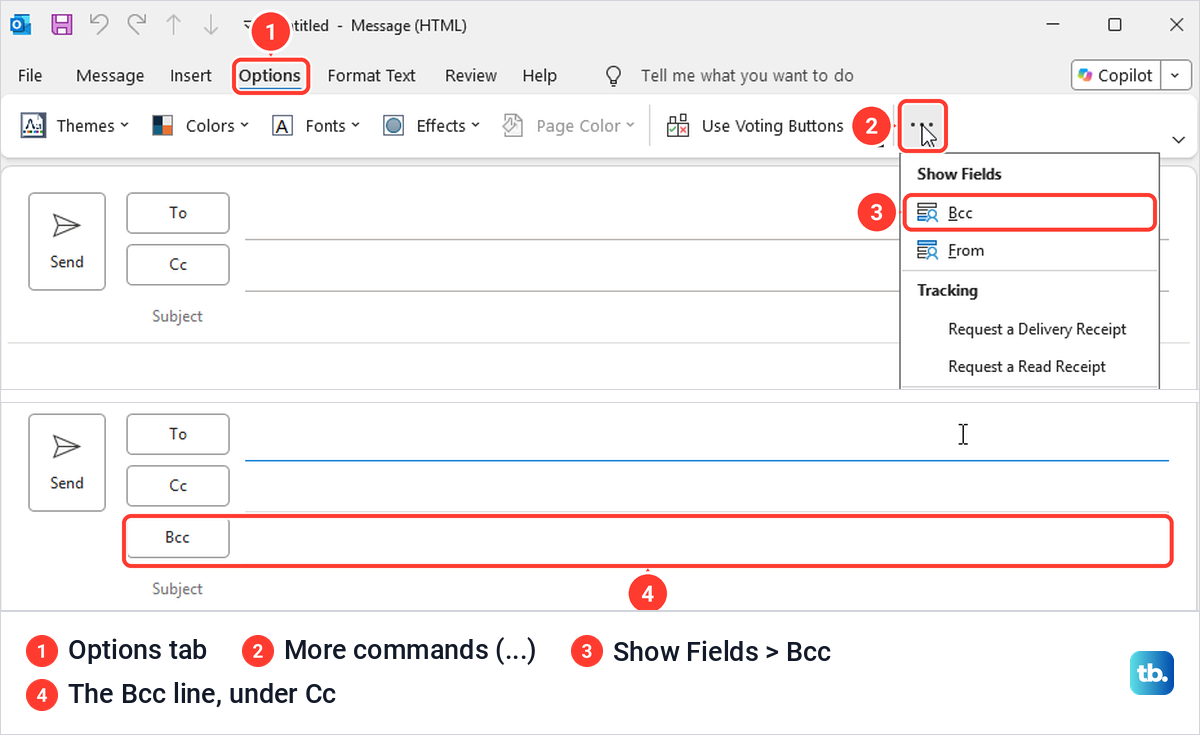This screenshot has width=1200, height=735.
Task: Open the More commands ellipsis button
Action: click(x=923, y=126)
